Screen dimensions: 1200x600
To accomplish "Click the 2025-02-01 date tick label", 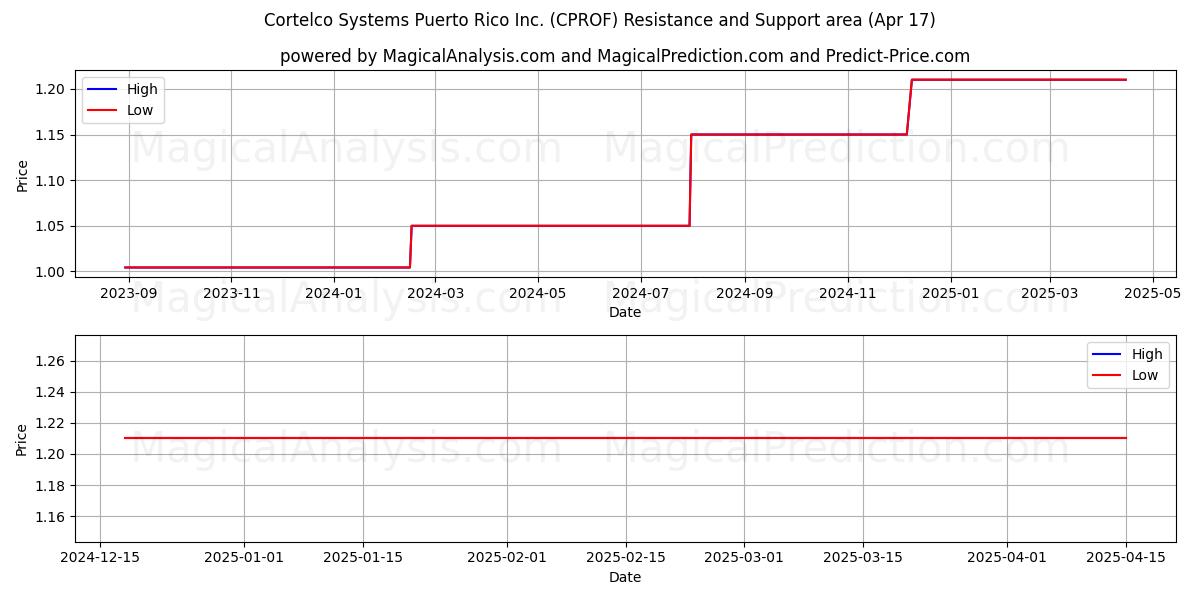I will pos(507,558).
